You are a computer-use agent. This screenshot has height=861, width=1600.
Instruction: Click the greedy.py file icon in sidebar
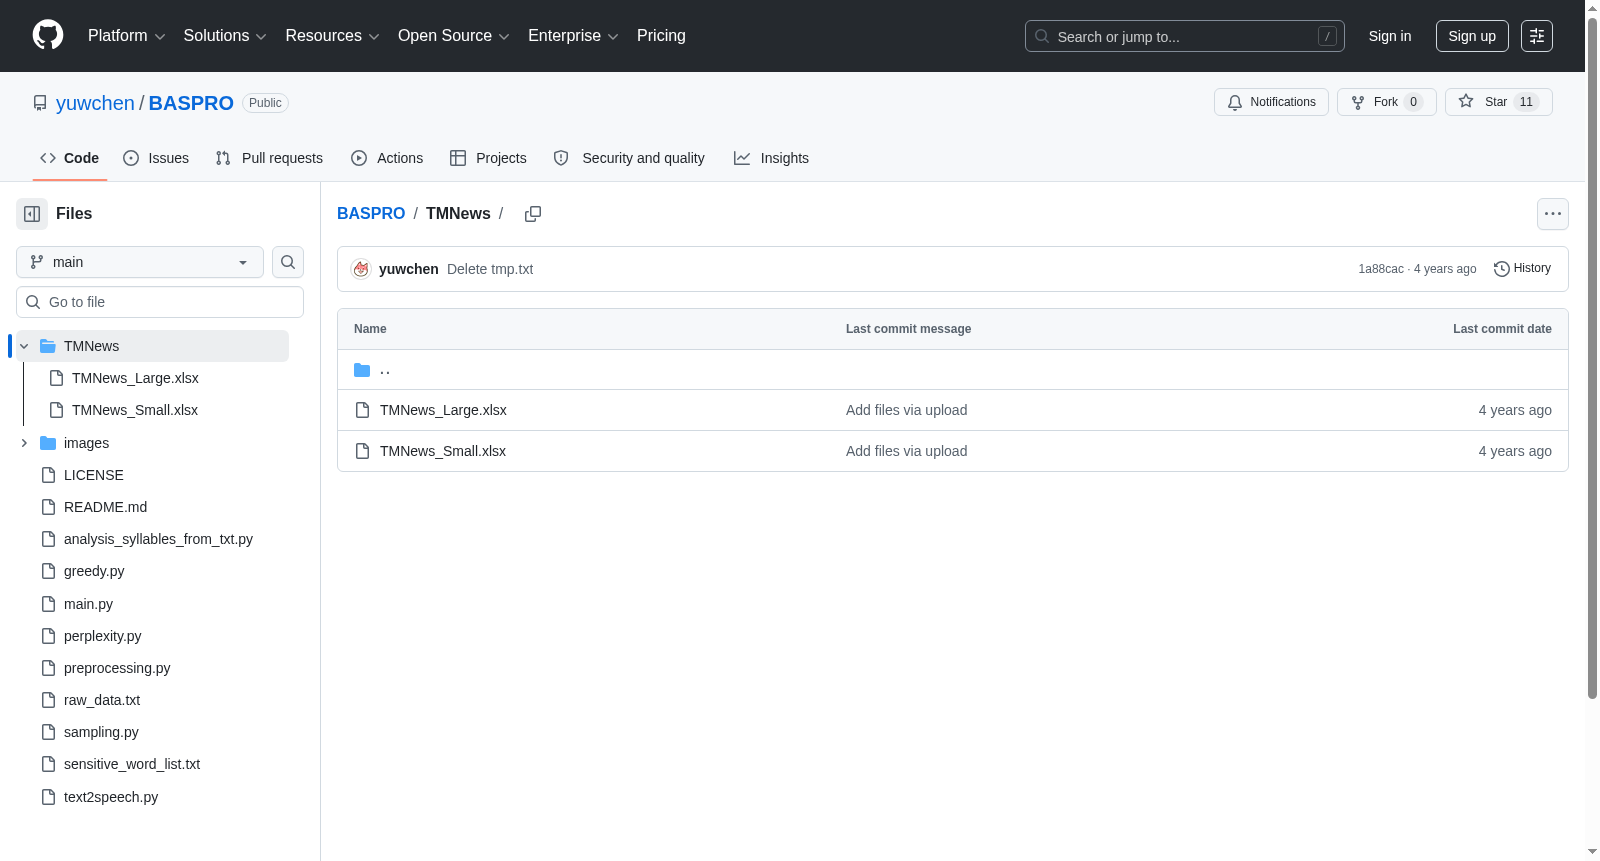48,571
